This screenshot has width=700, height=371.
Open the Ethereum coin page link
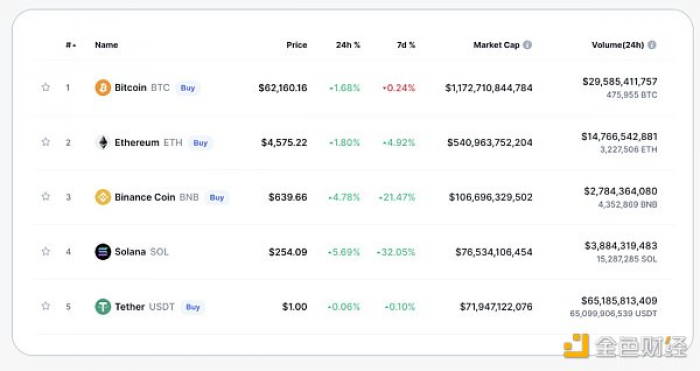click(x=137, y=142)
